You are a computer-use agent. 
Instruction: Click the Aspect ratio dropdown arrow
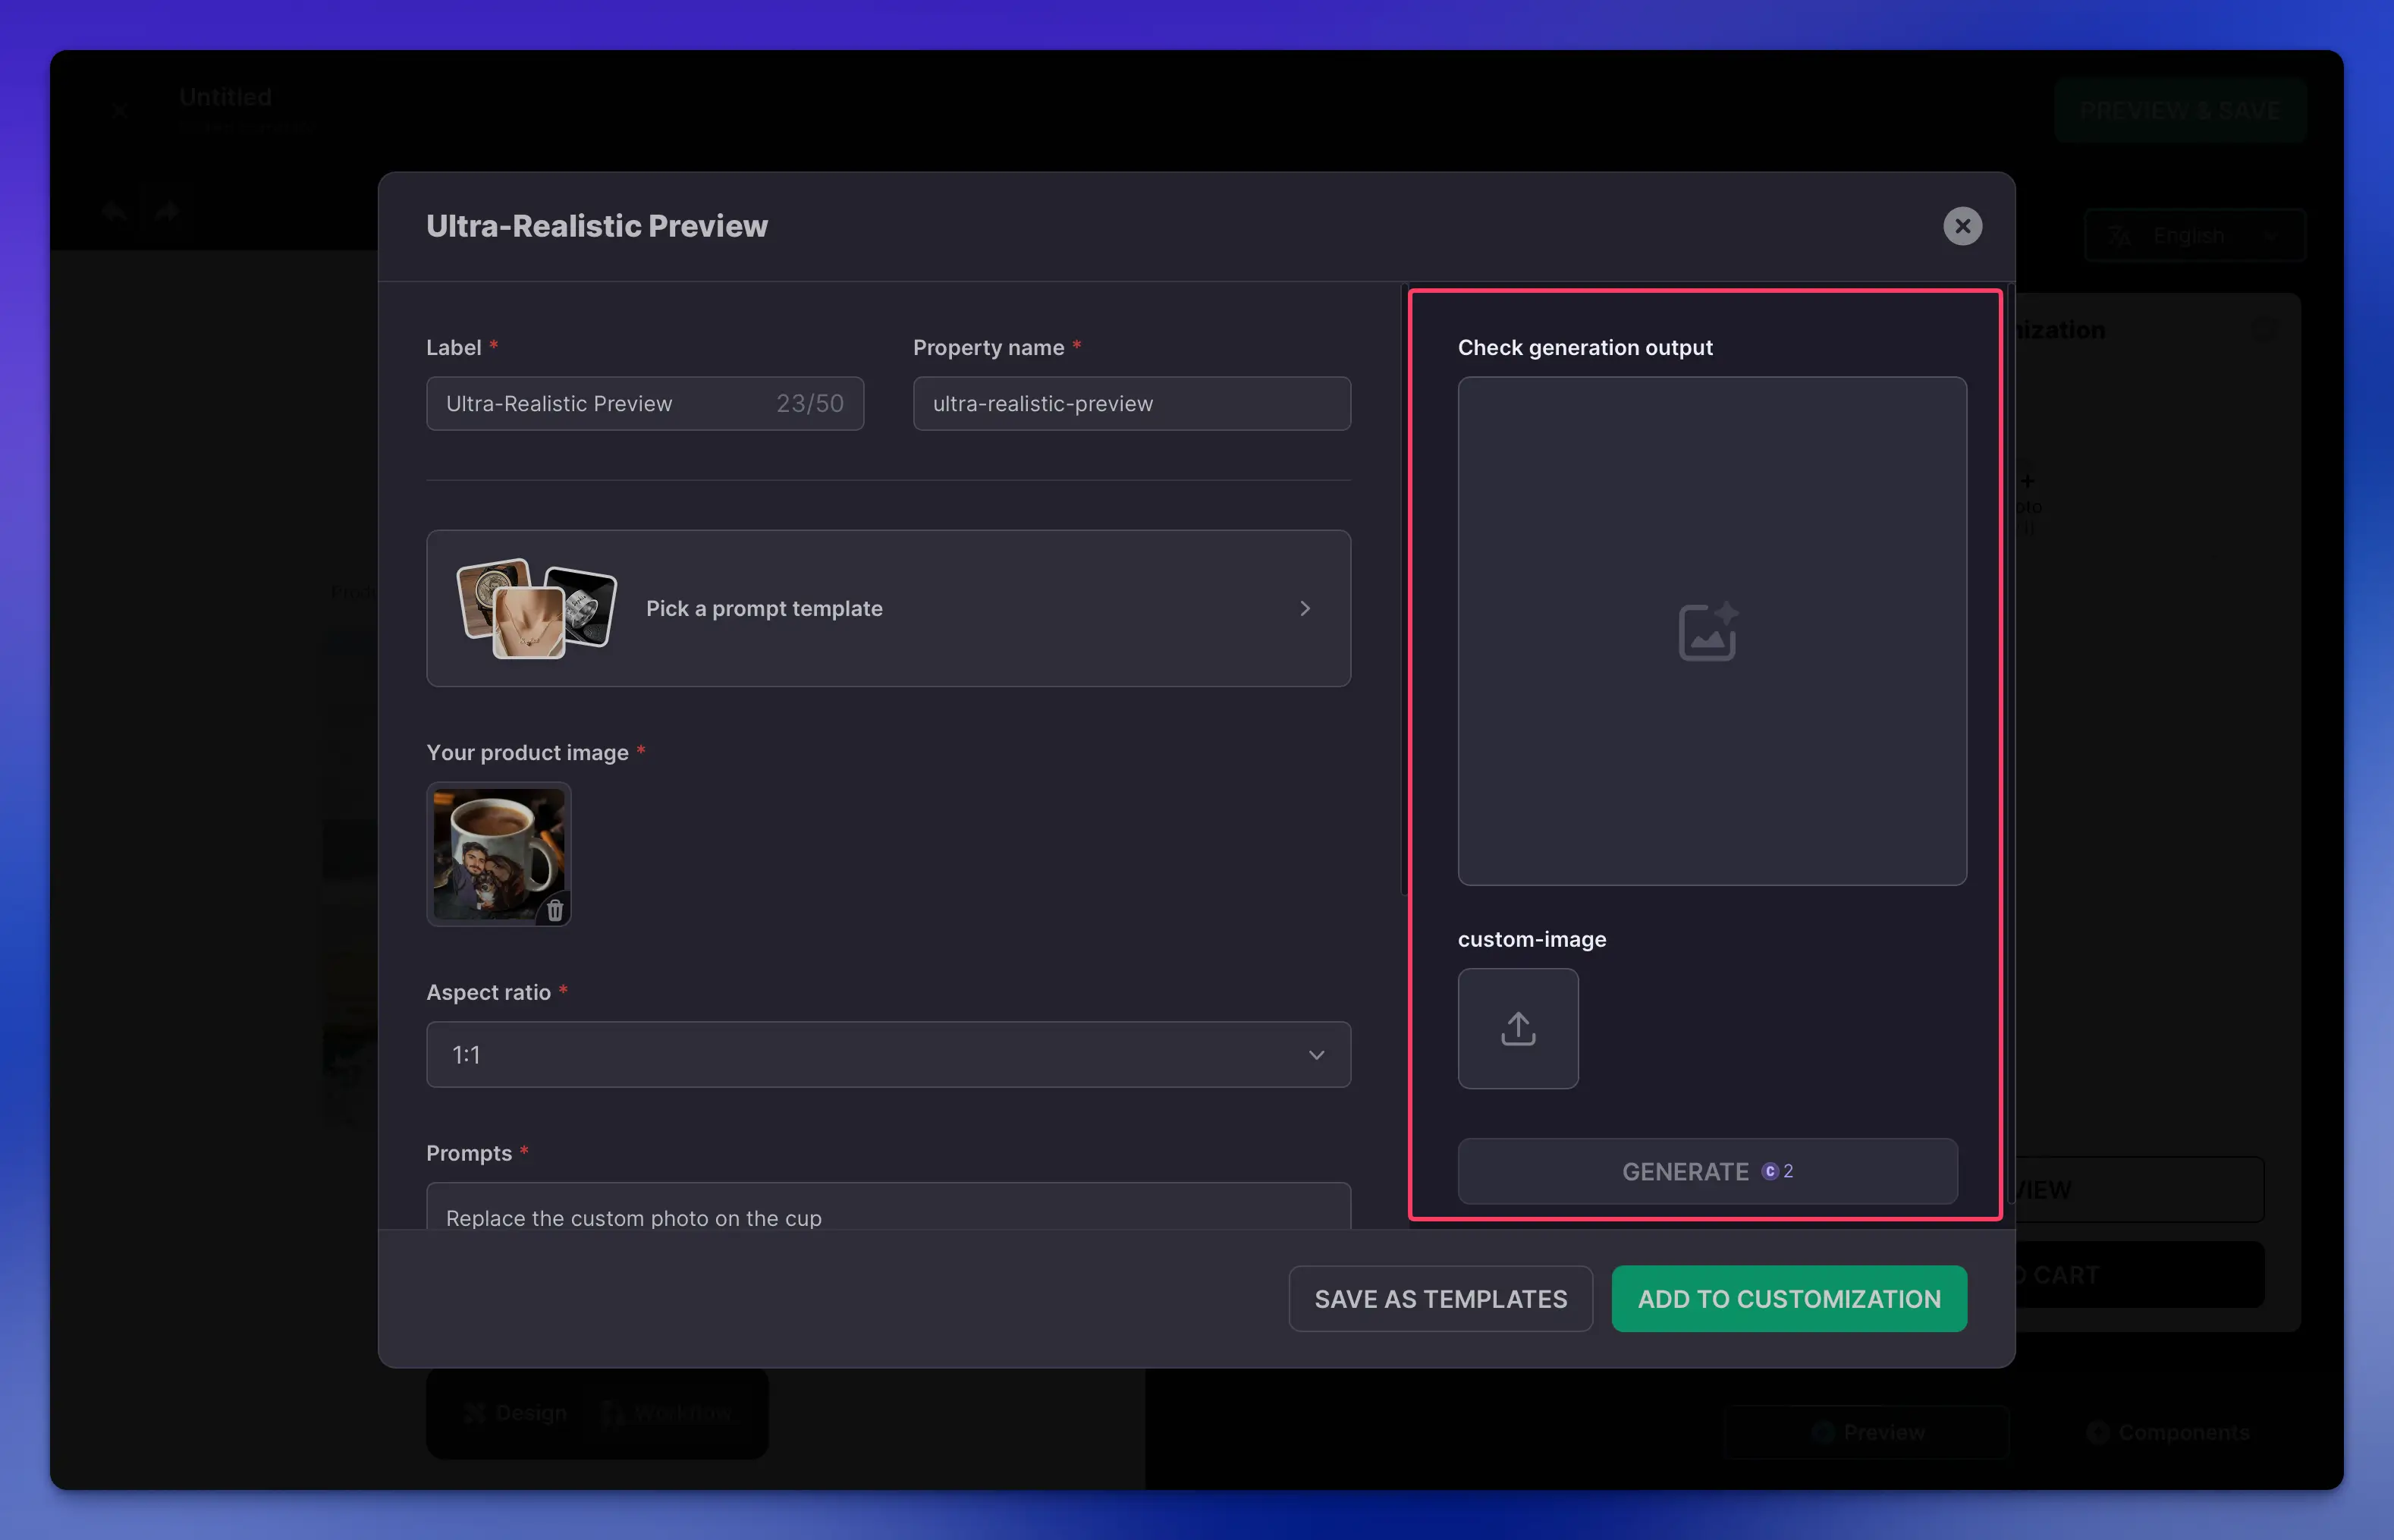point(1316,1055)
